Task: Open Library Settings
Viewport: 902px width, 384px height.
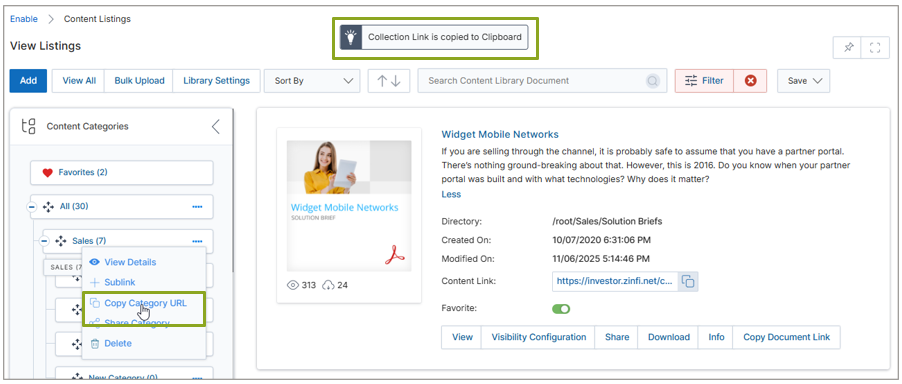Action: (216, 81)
